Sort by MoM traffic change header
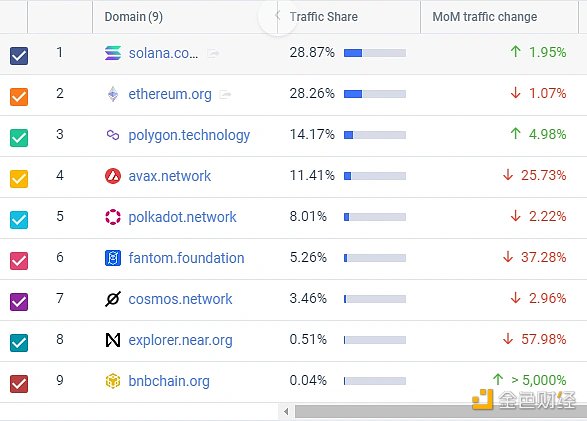Screen dimensions: 587x421 click(484, 17)
